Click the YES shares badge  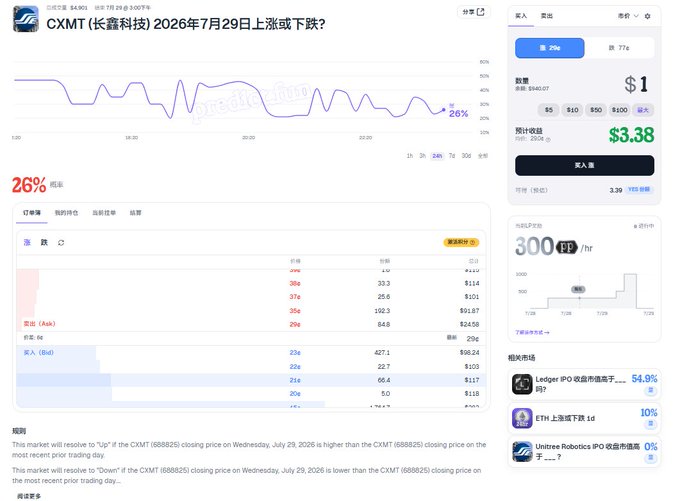click(x=639, y=190)
